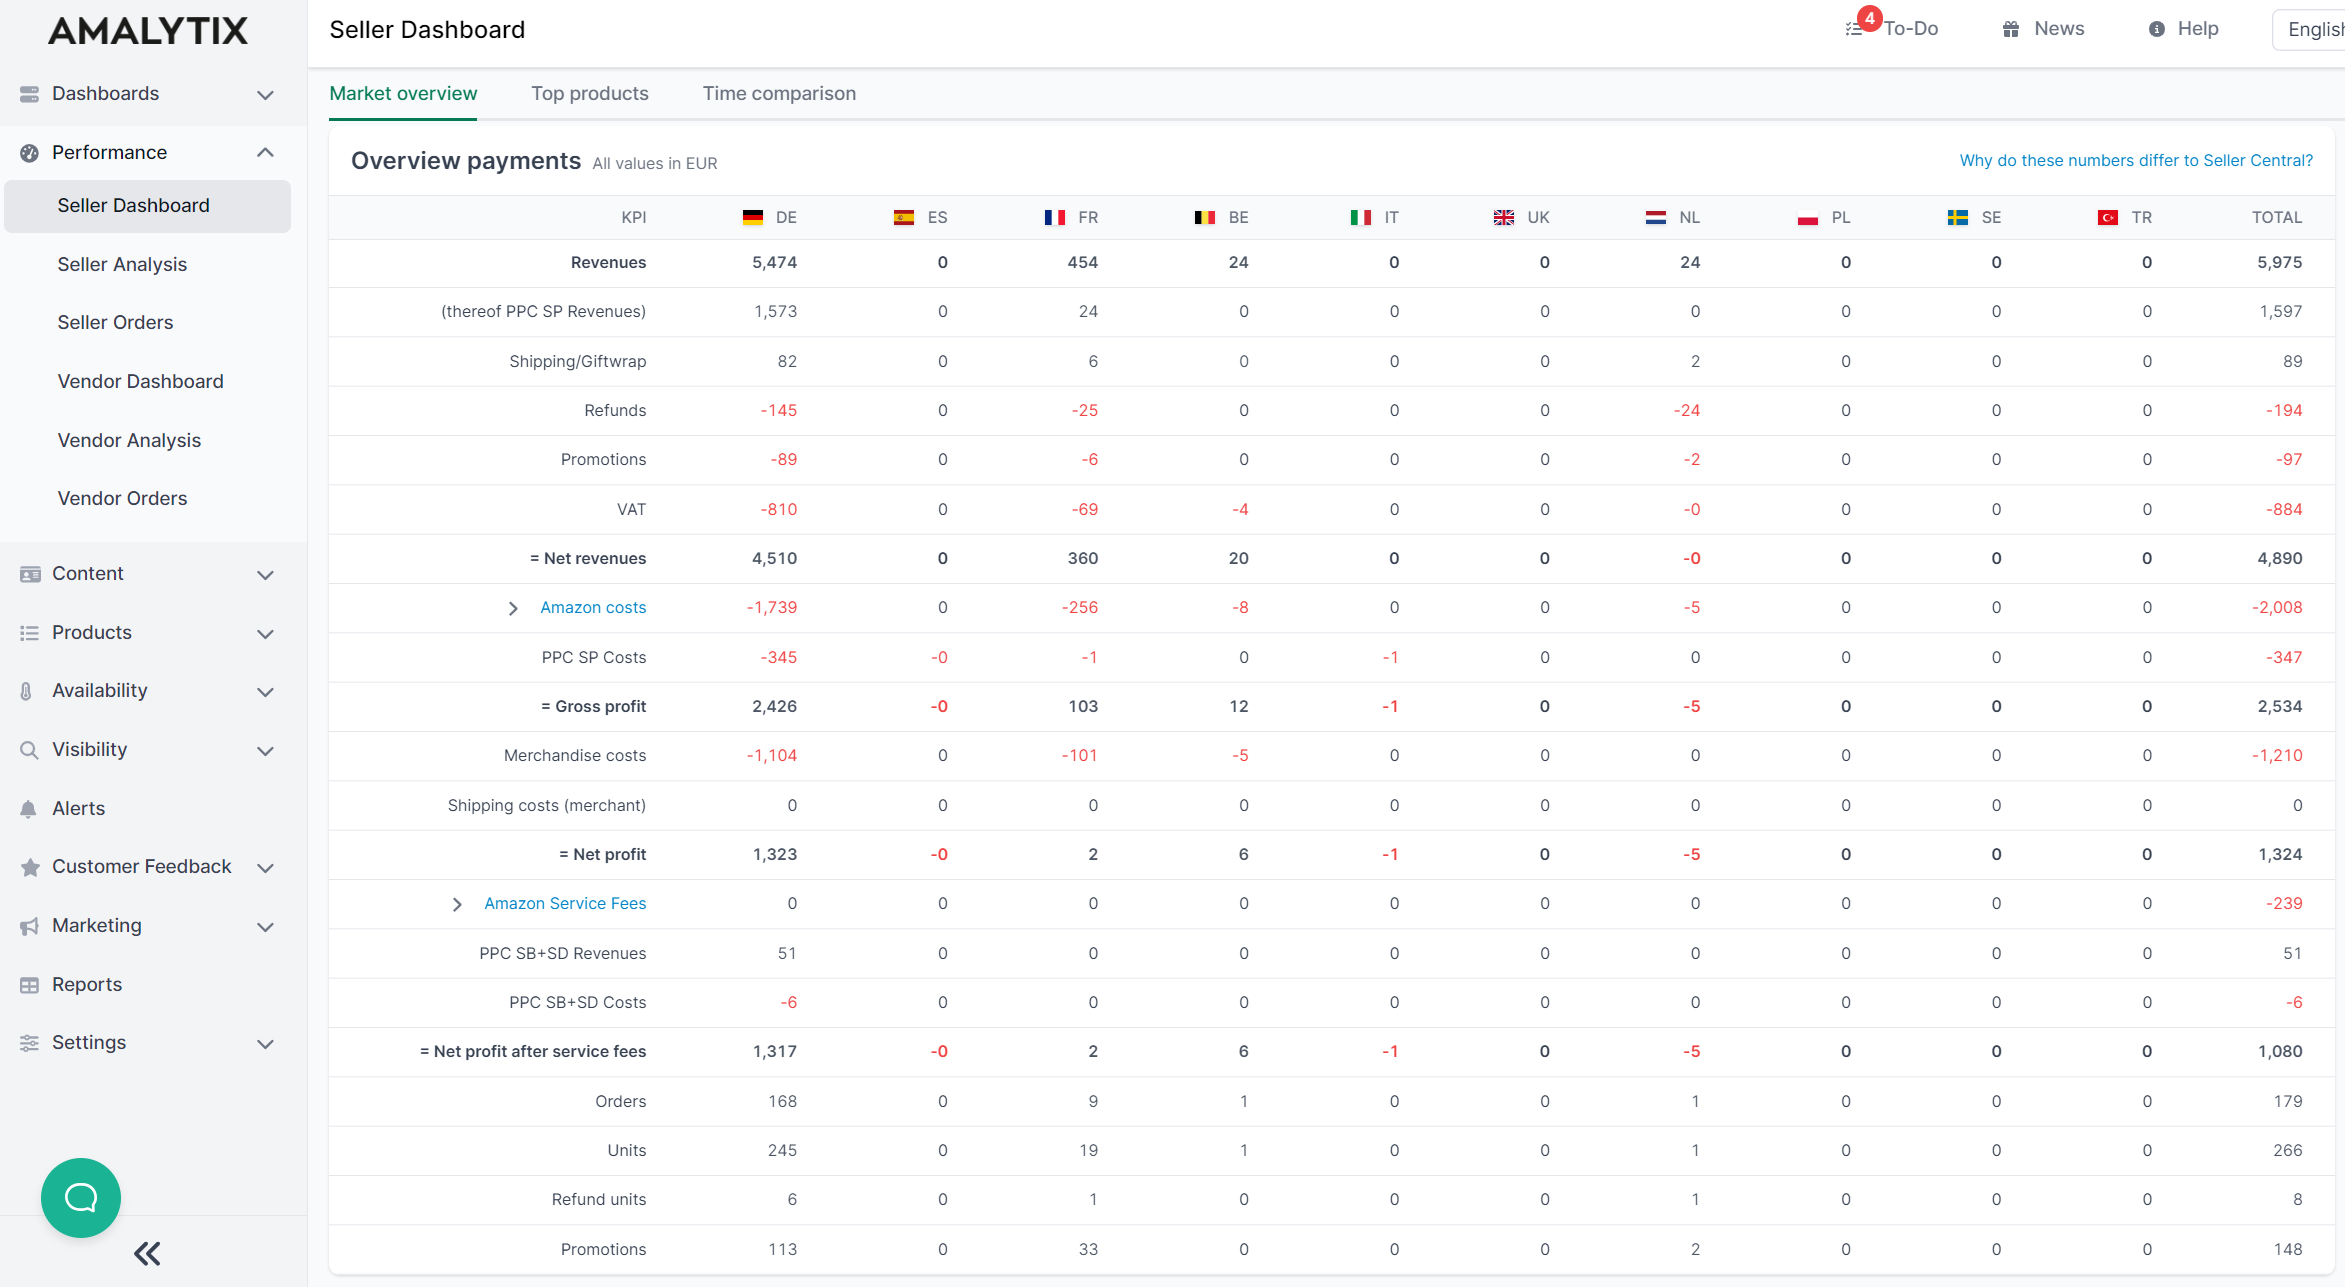Click the Dashboards sidebar icon
Screen dimensions: 2345x1287
[30, 94]
